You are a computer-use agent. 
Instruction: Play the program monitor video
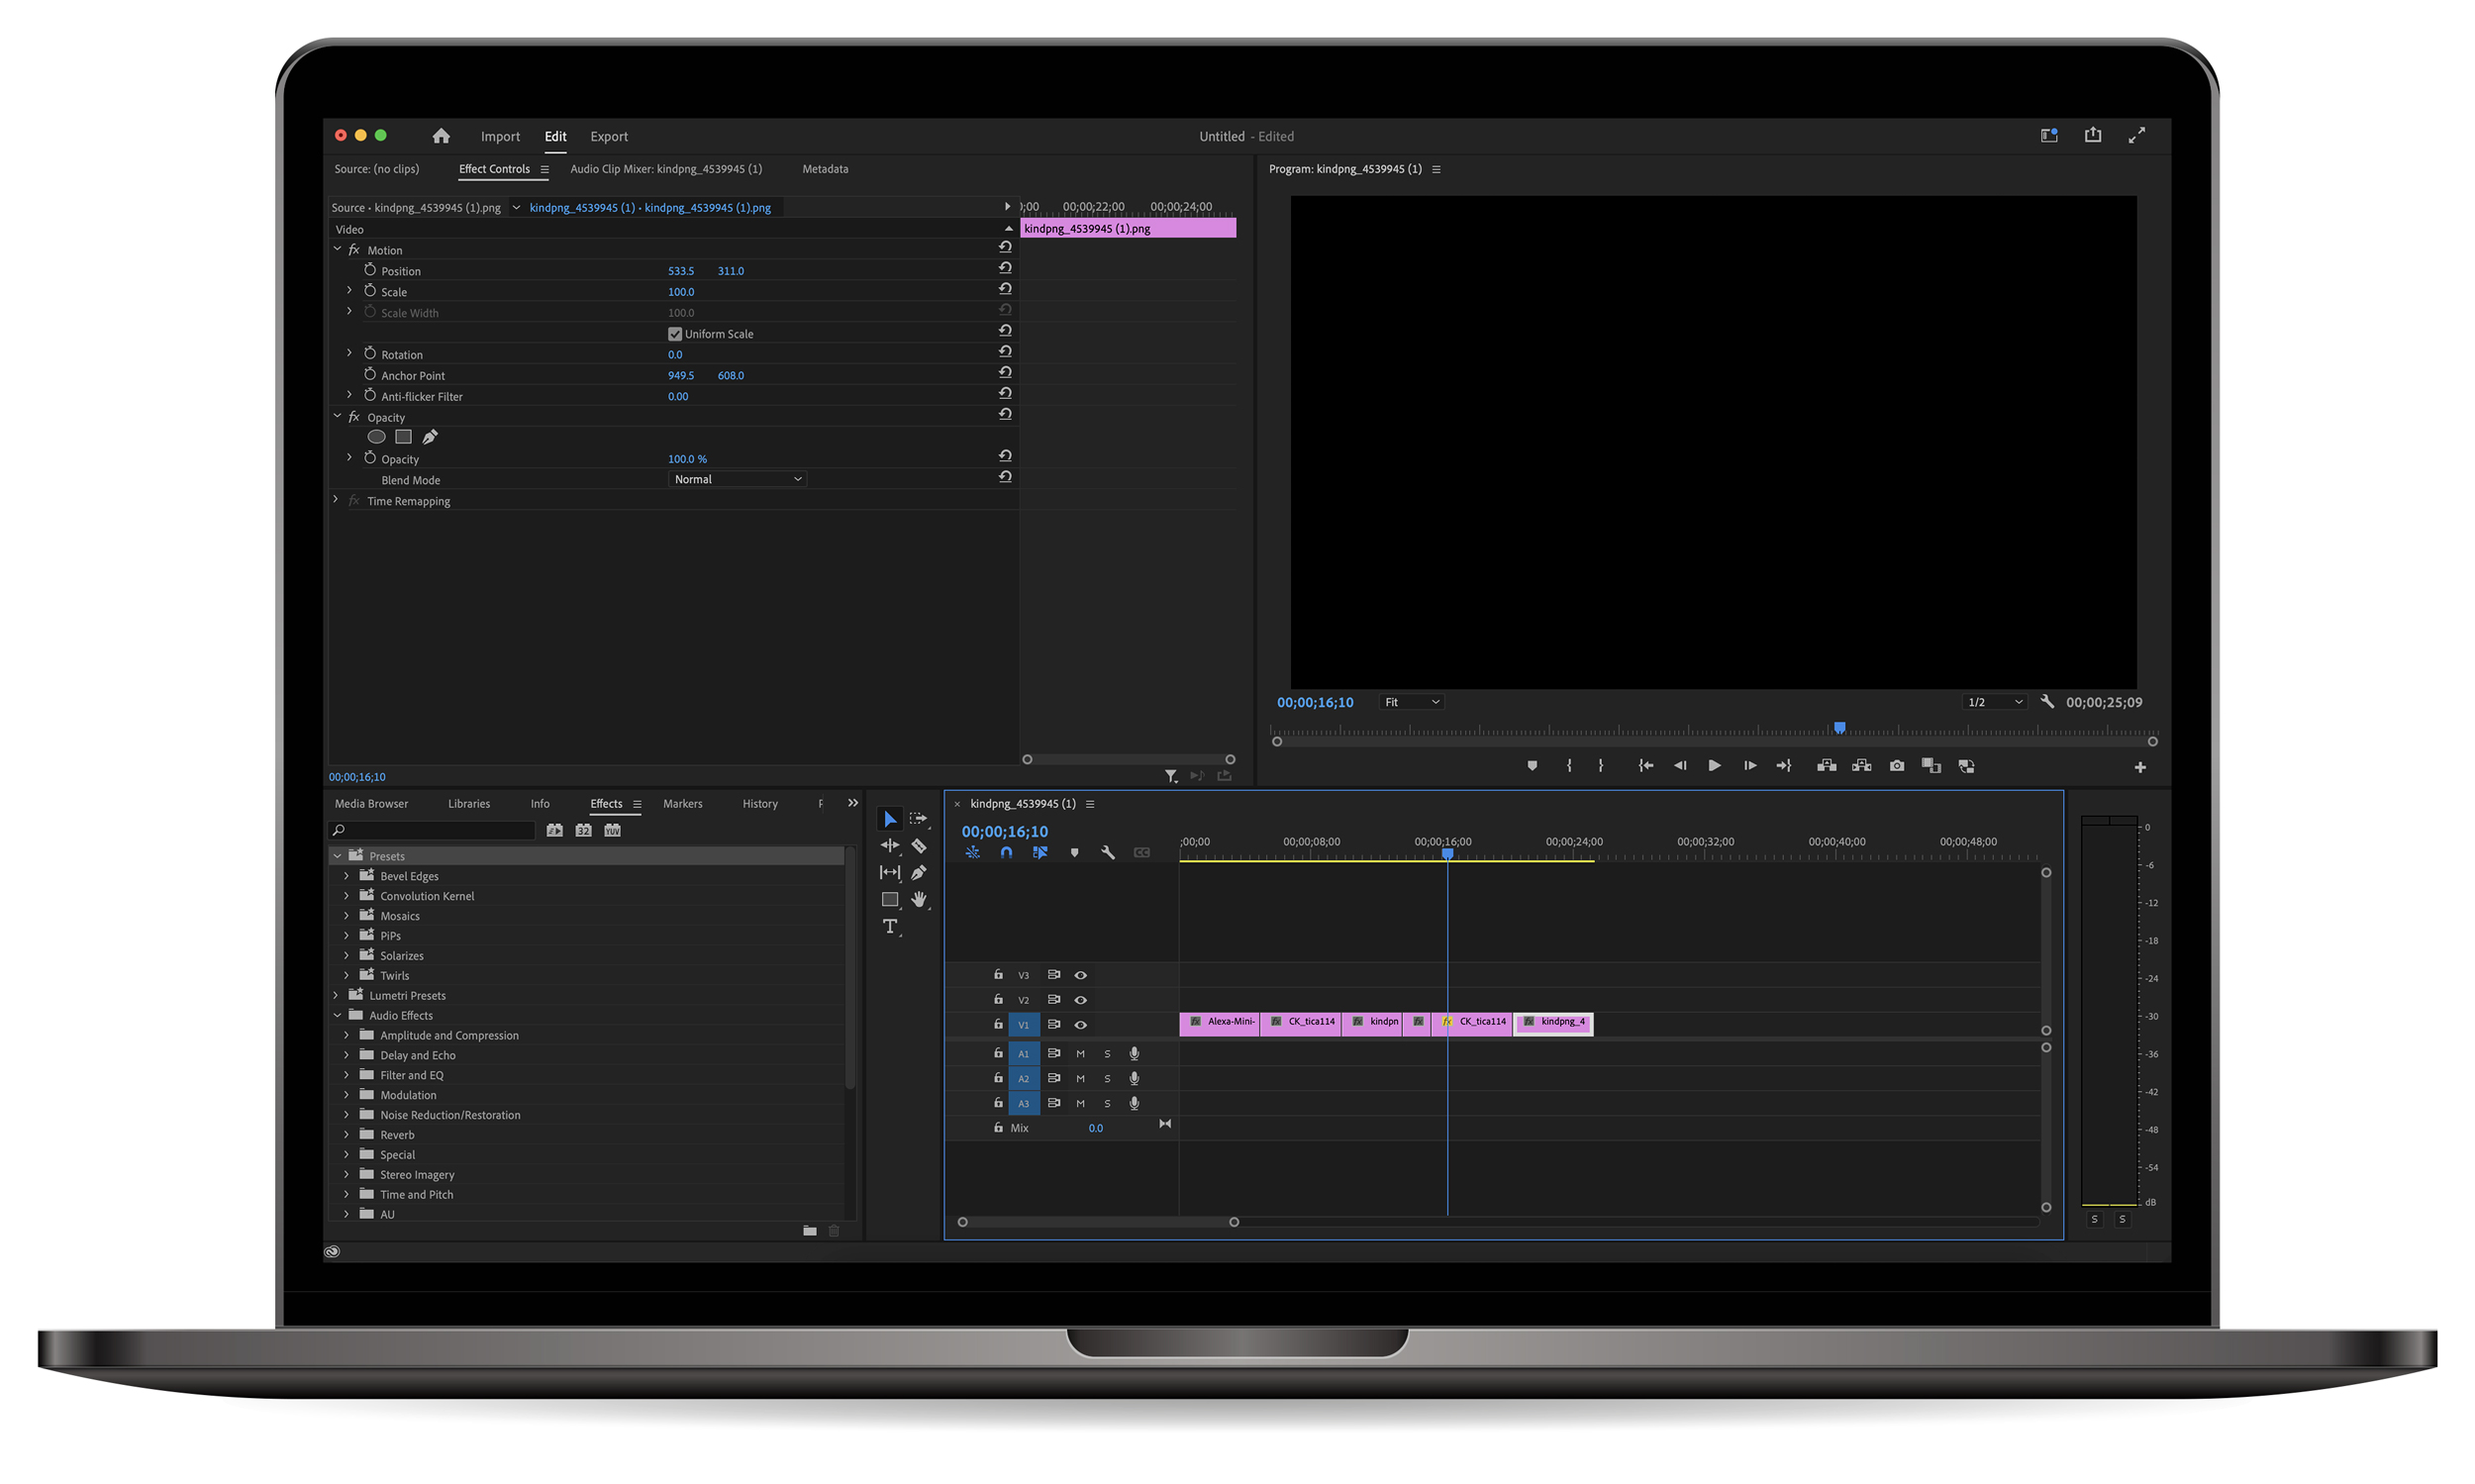(x=1714, y=766)
